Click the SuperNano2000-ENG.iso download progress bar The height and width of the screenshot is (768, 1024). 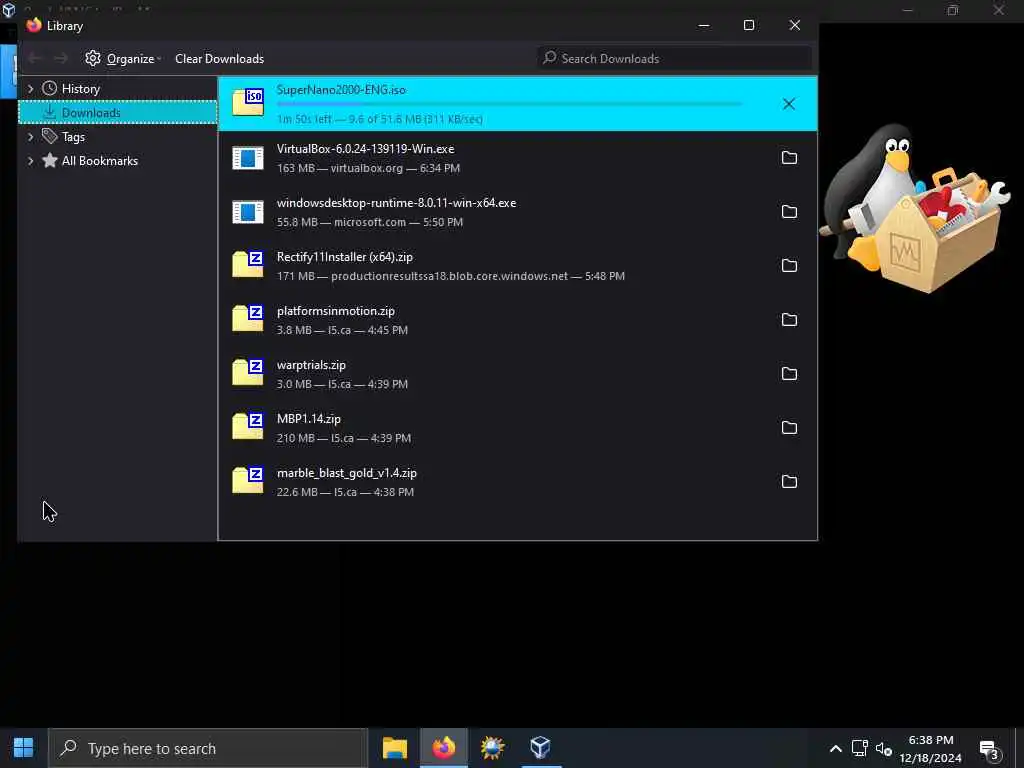coord(509,104)
